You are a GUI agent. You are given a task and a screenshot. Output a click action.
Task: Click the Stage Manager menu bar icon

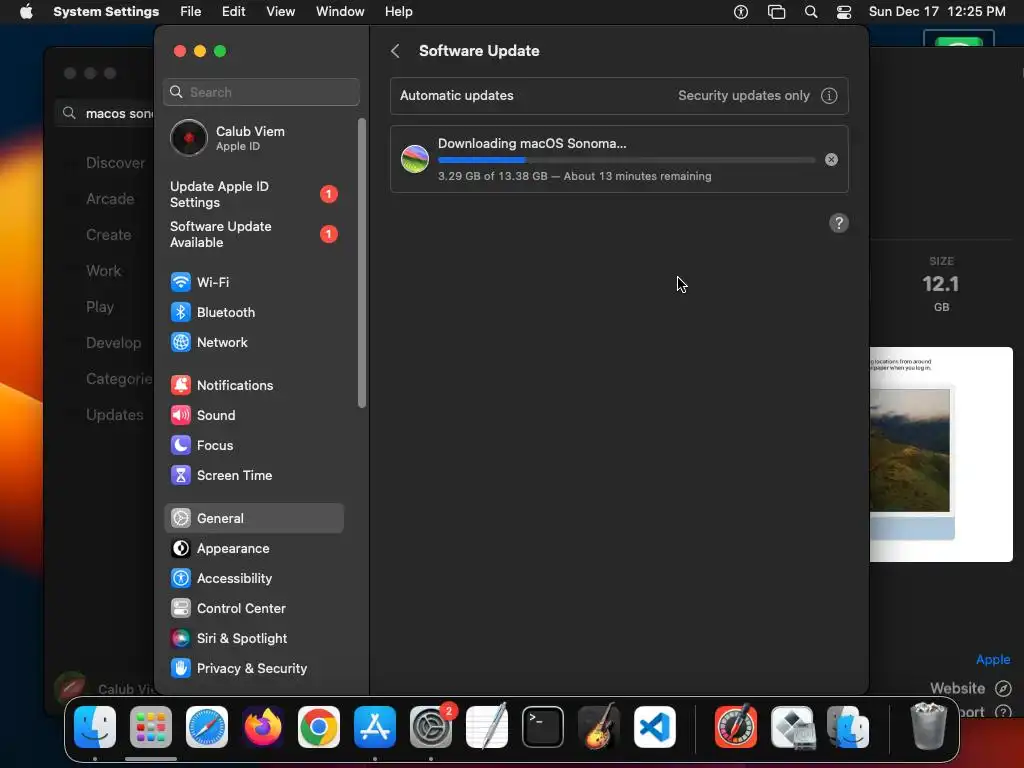776,12
